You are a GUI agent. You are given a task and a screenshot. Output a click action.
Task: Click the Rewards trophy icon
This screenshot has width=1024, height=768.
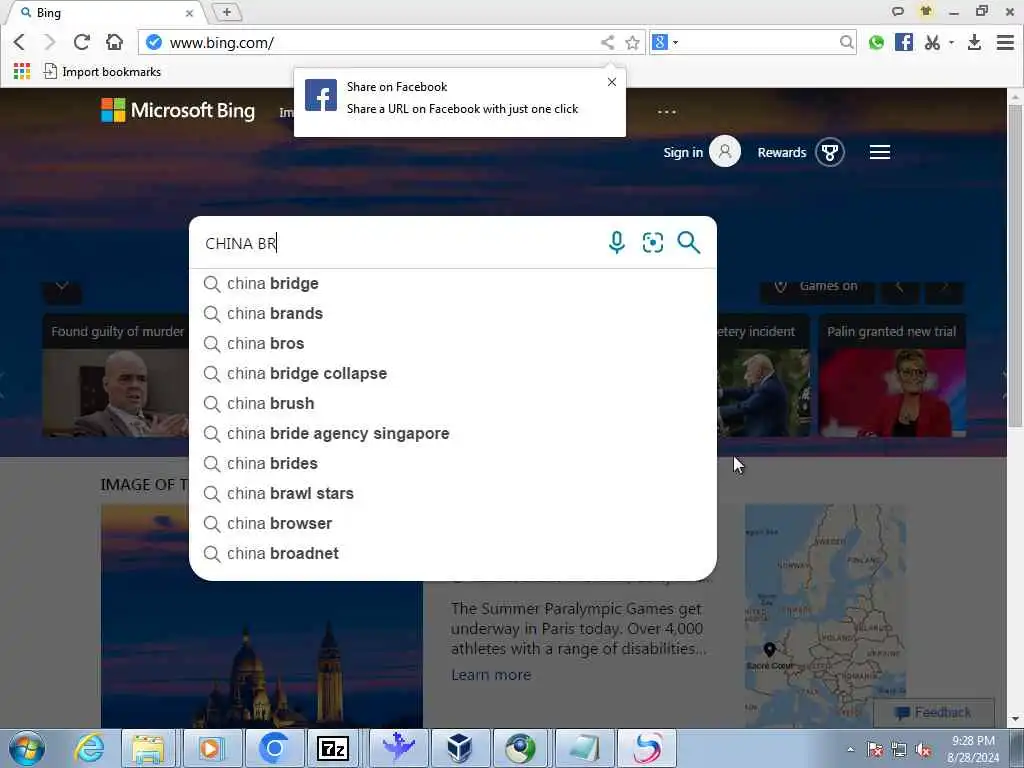(829, 152)
